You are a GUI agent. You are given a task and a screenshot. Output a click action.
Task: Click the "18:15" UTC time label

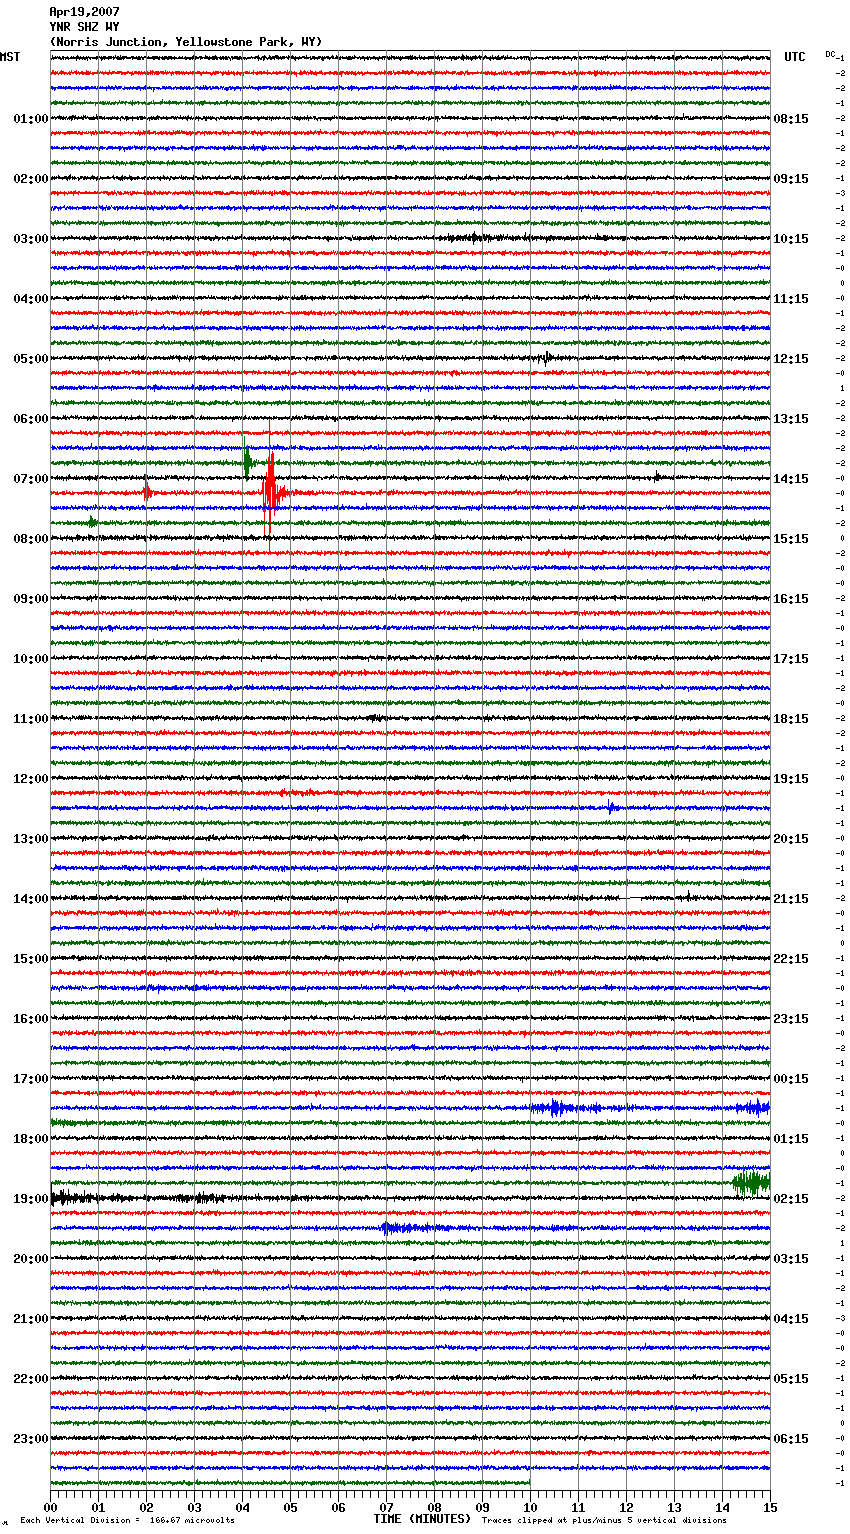click(x=791, y=719)
